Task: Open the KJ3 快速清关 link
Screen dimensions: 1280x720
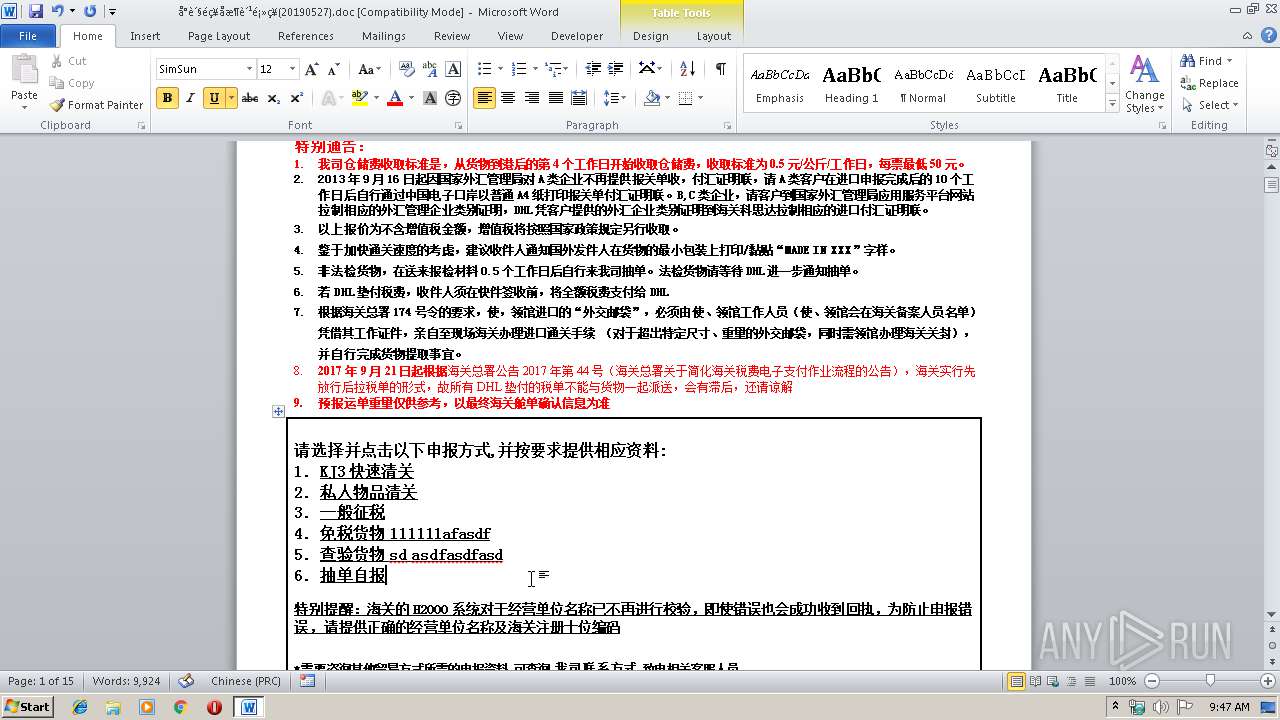Action: point(367,471)
